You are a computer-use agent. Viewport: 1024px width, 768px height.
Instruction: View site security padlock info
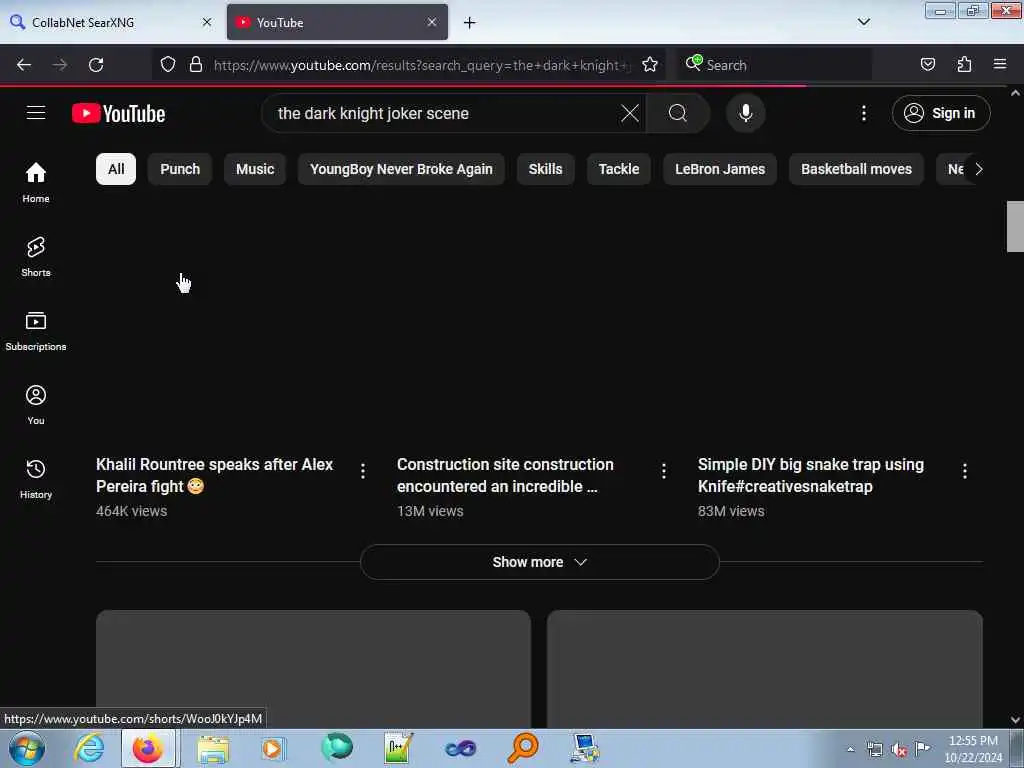coord(195,65)
